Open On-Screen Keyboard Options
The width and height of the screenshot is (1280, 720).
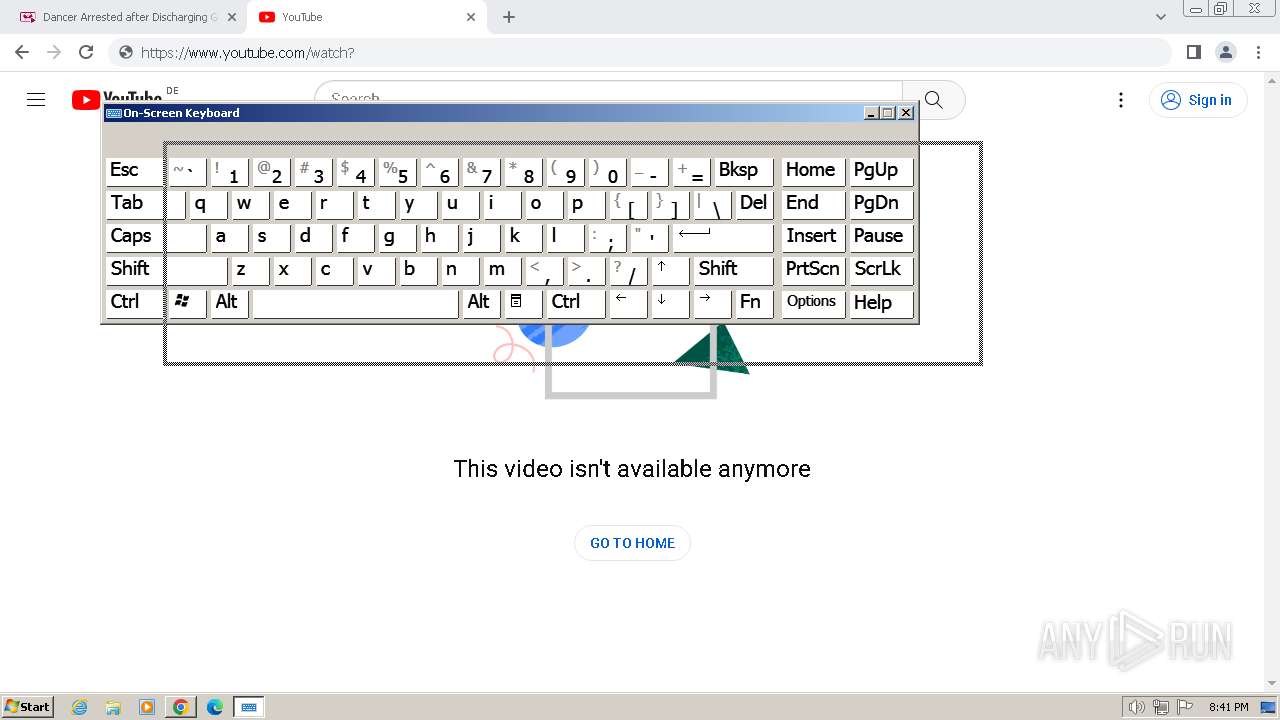(x=813, y=303)
